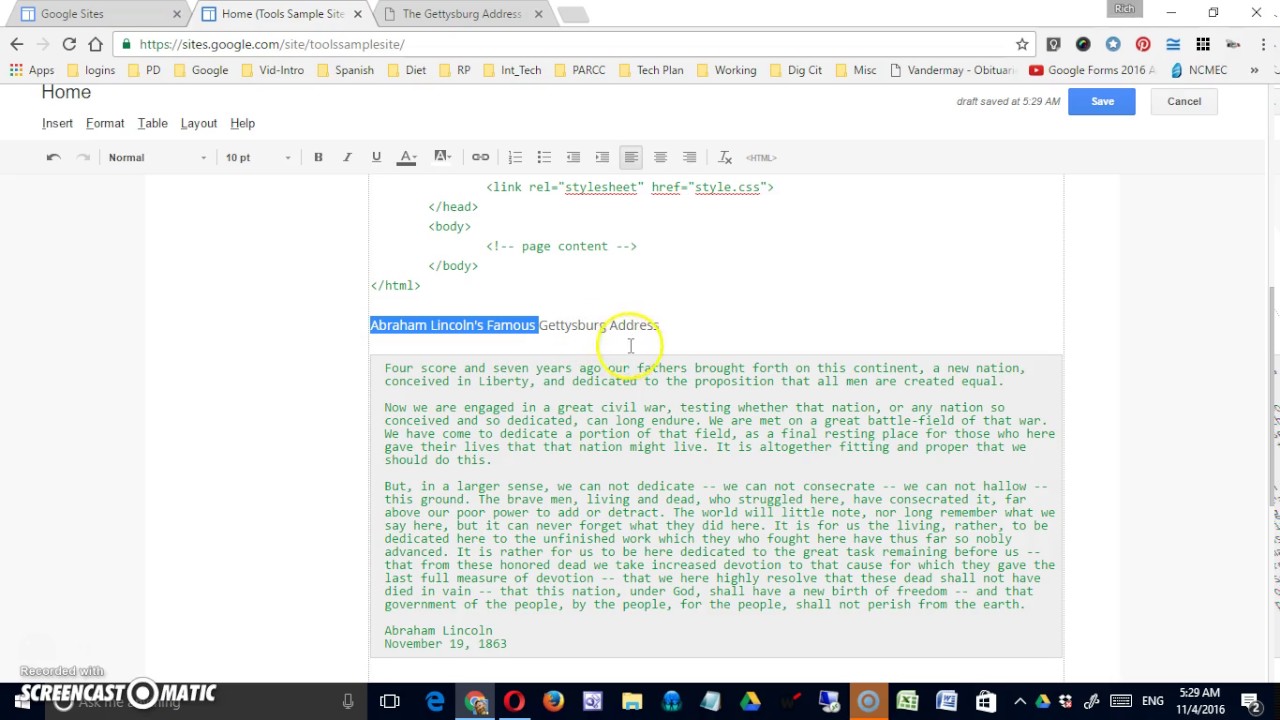Open the Google Forms 2016 bookmark
Viewport: 1280px width, 720px height.
click(x=1092, y=70)
